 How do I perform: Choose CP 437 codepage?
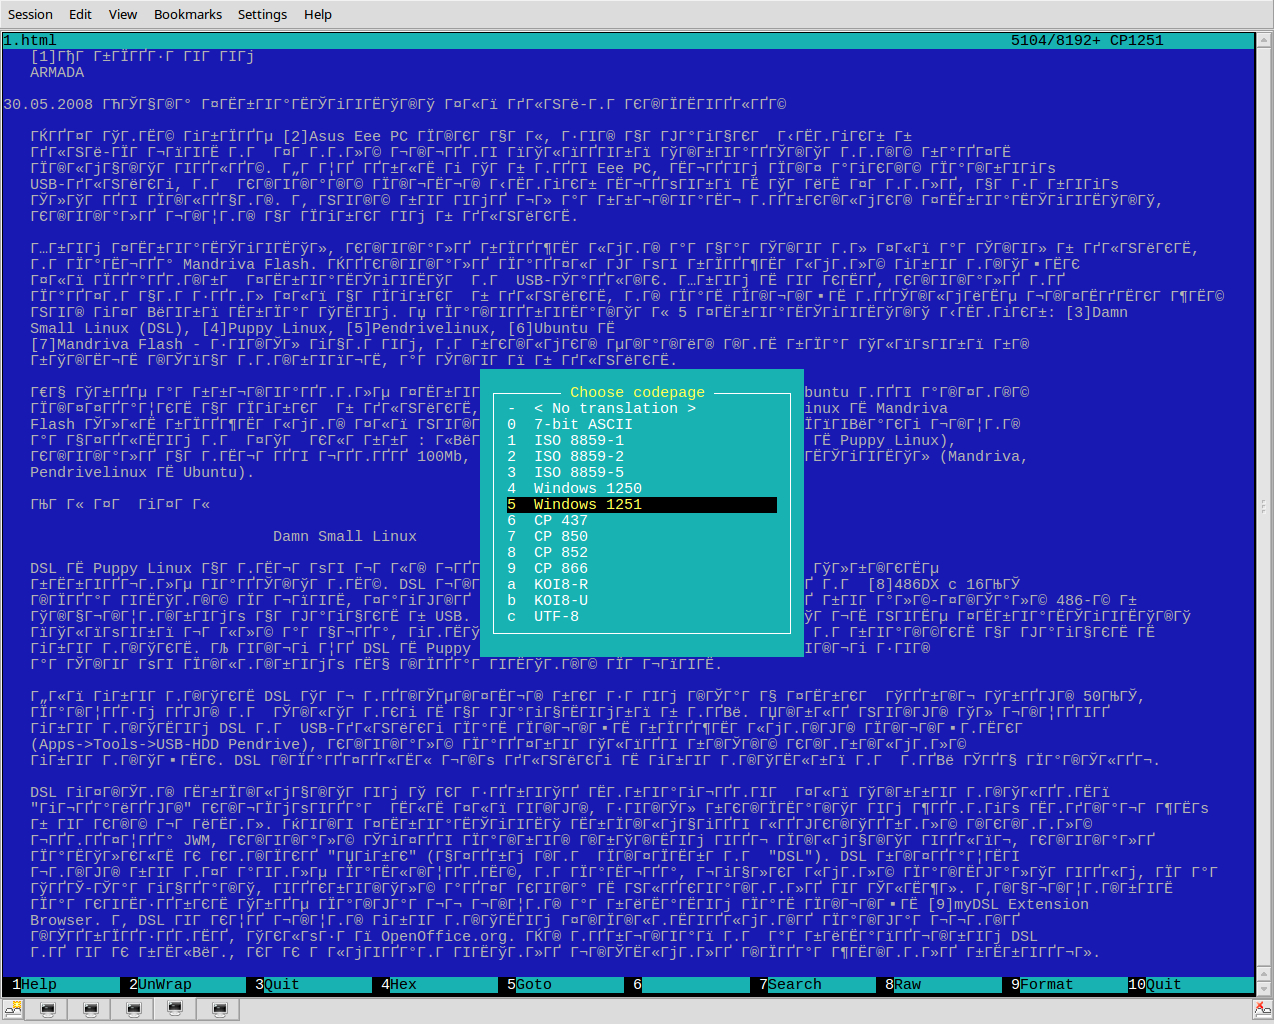pyautogui.click(x=641, y=520)
